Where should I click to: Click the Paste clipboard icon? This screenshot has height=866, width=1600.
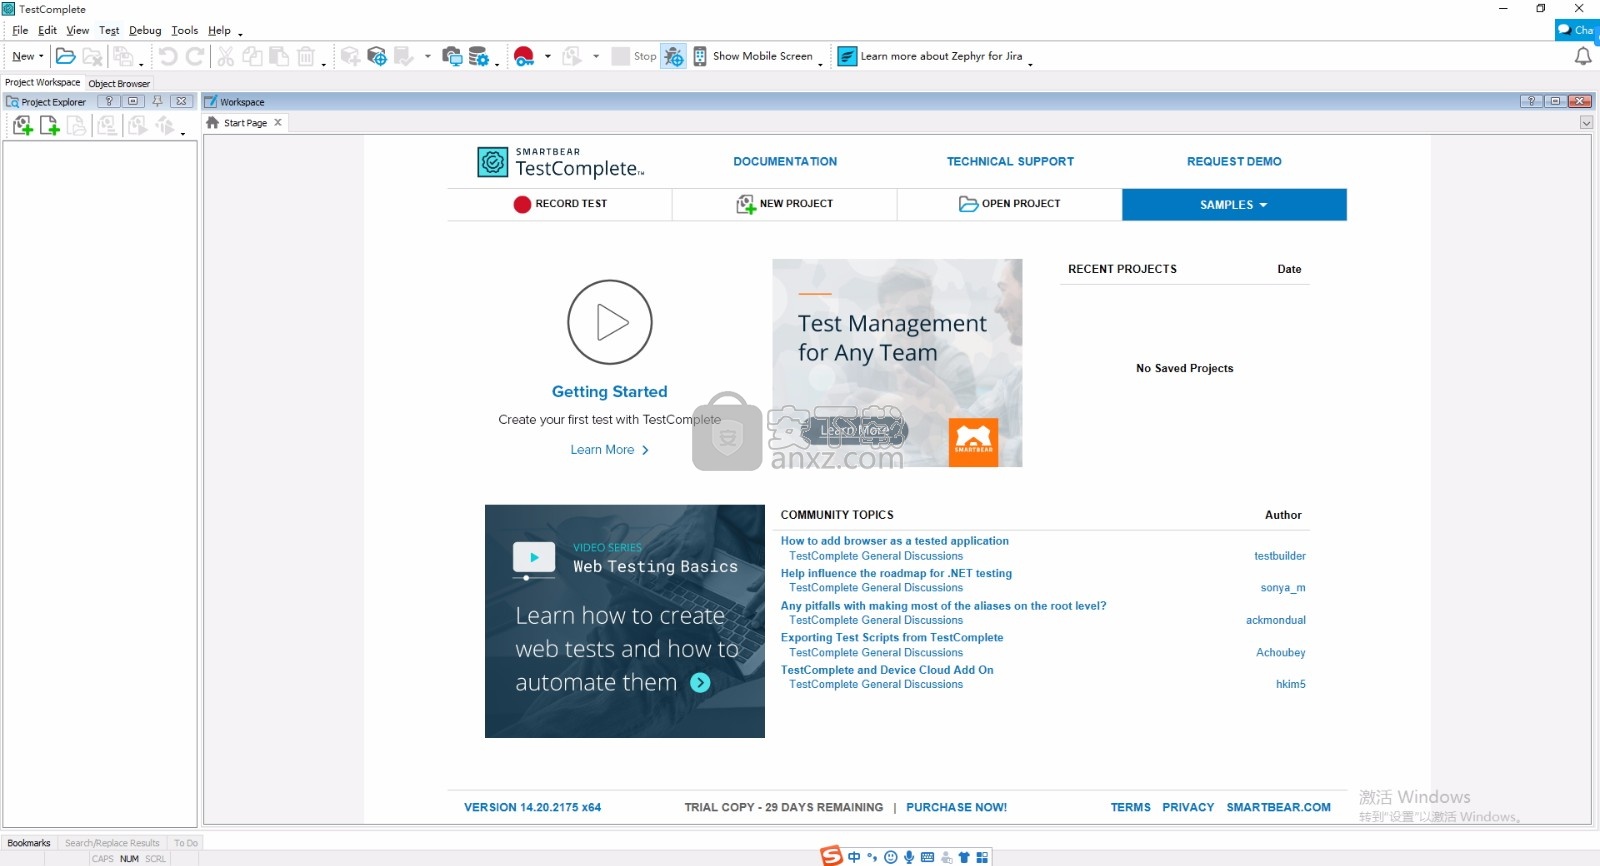pos(279,56)
